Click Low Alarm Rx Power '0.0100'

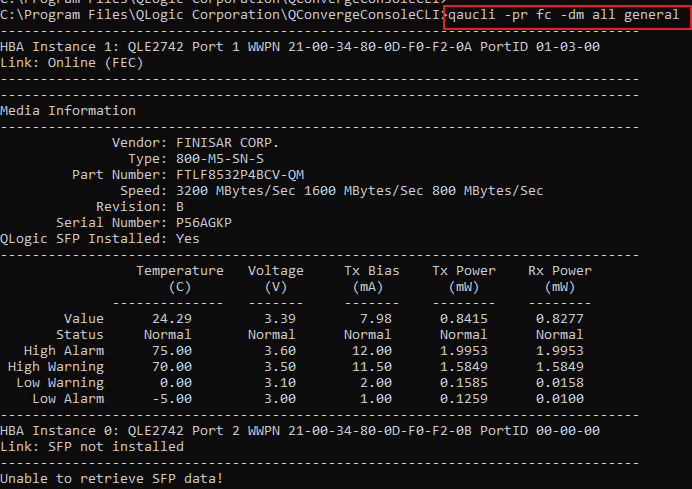click(560, 399)
